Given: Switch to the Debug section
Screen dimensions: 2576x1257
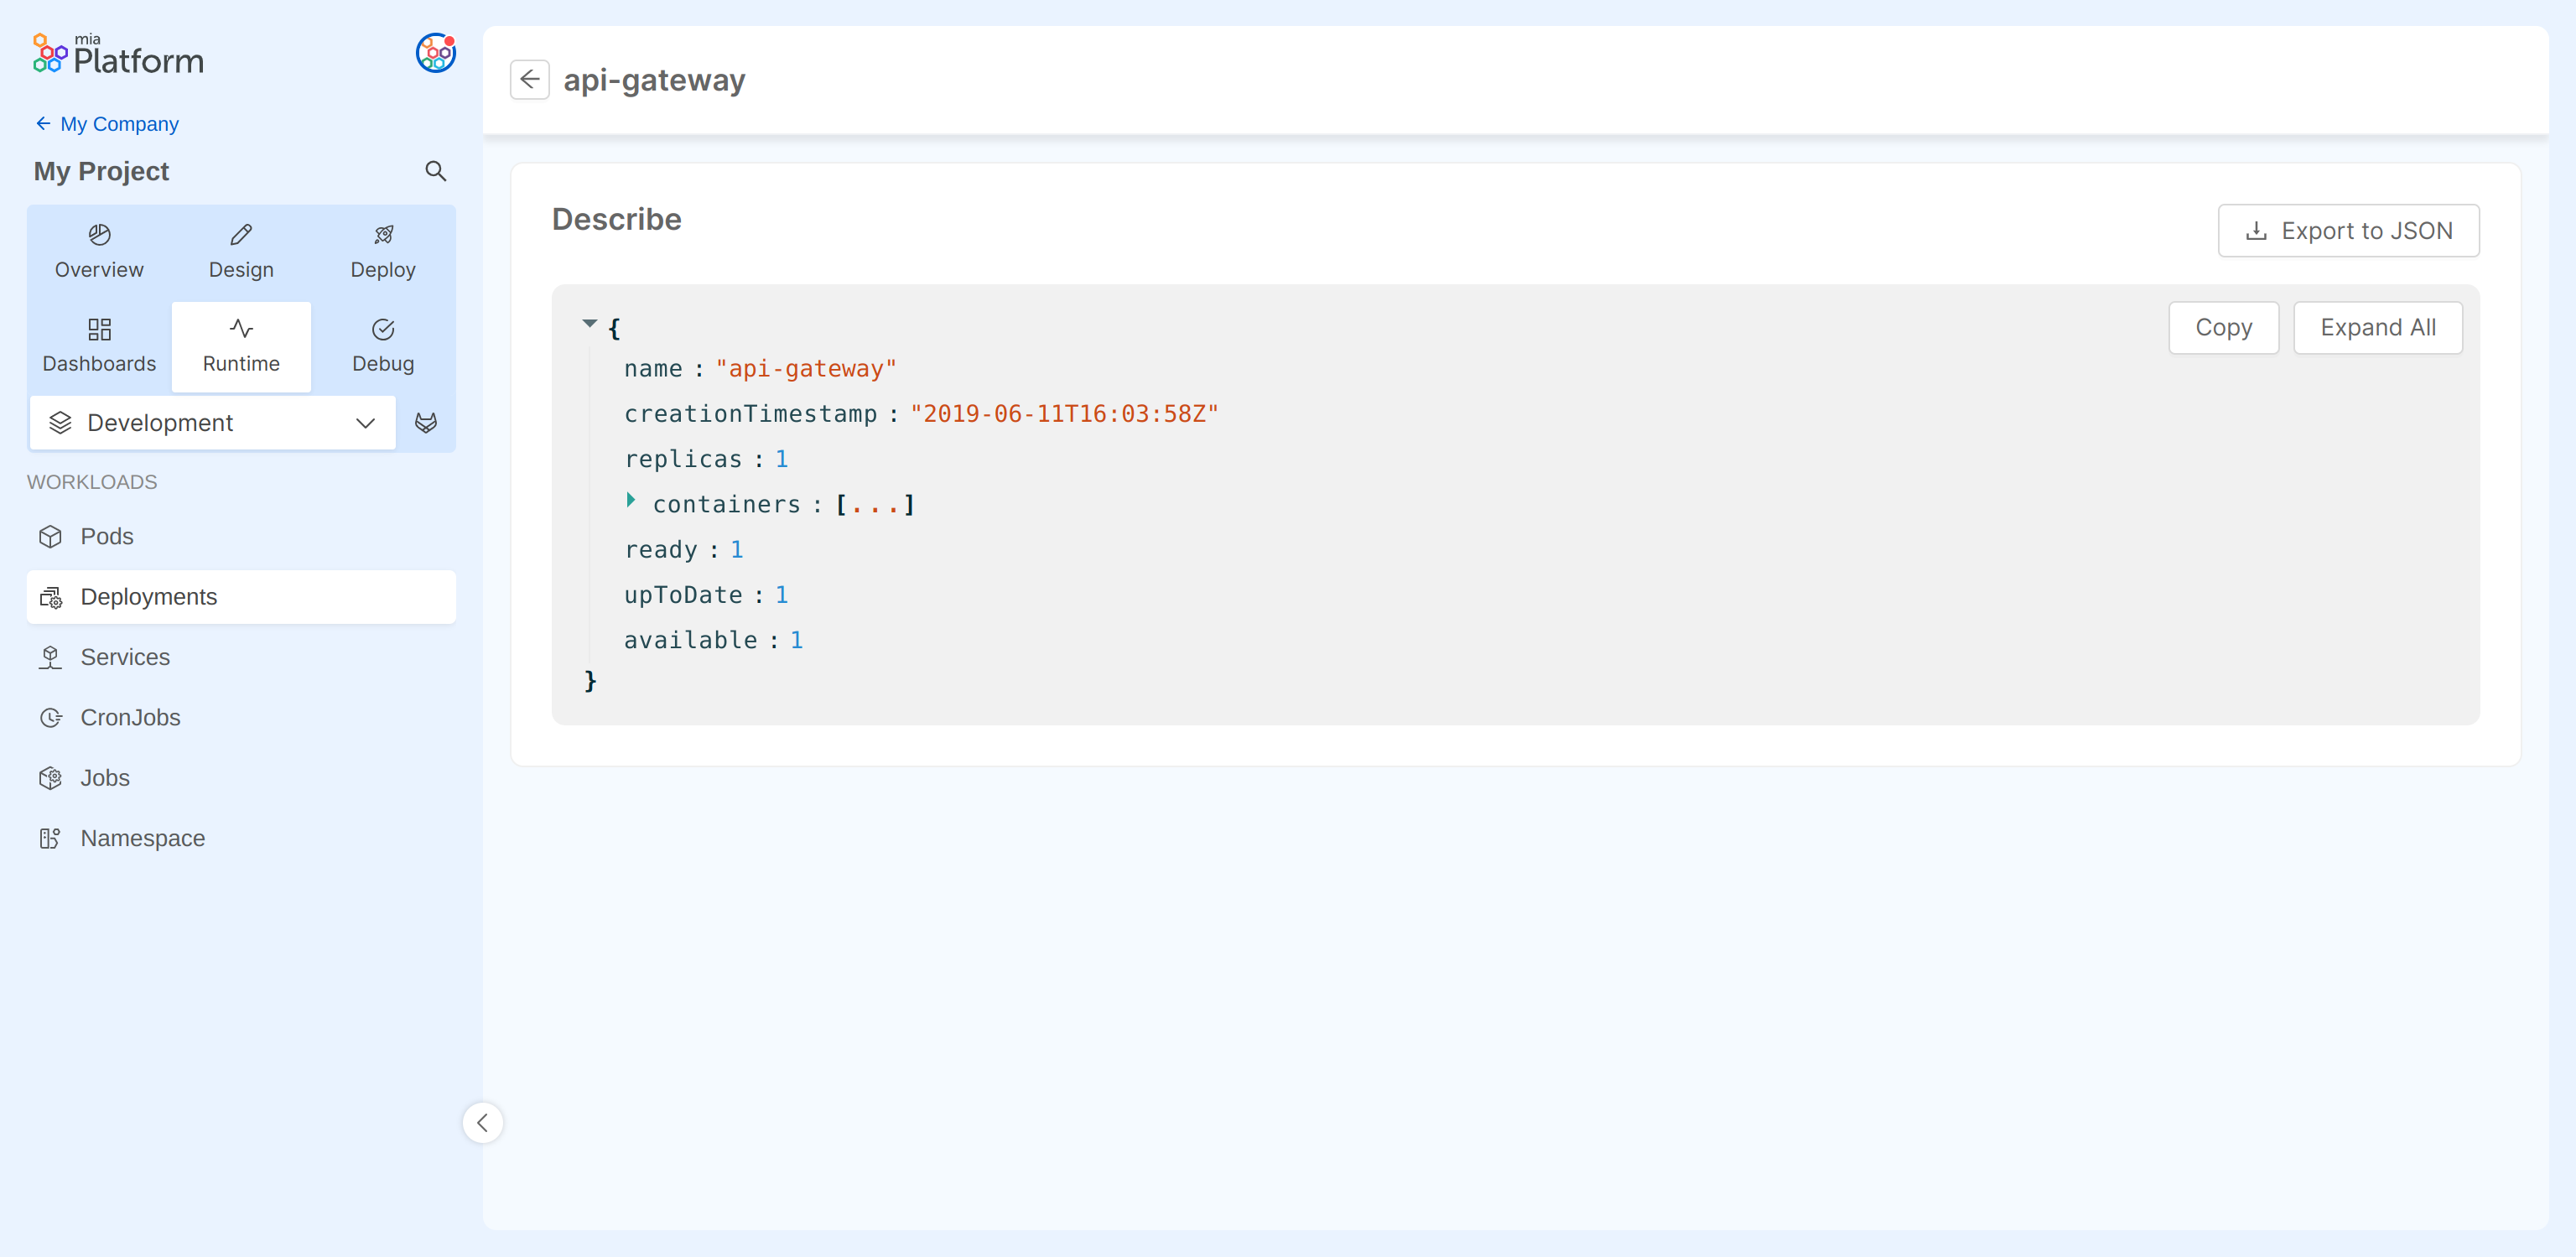Looking at the screenshot, I should pyautogui.click(x=383, y=345).
